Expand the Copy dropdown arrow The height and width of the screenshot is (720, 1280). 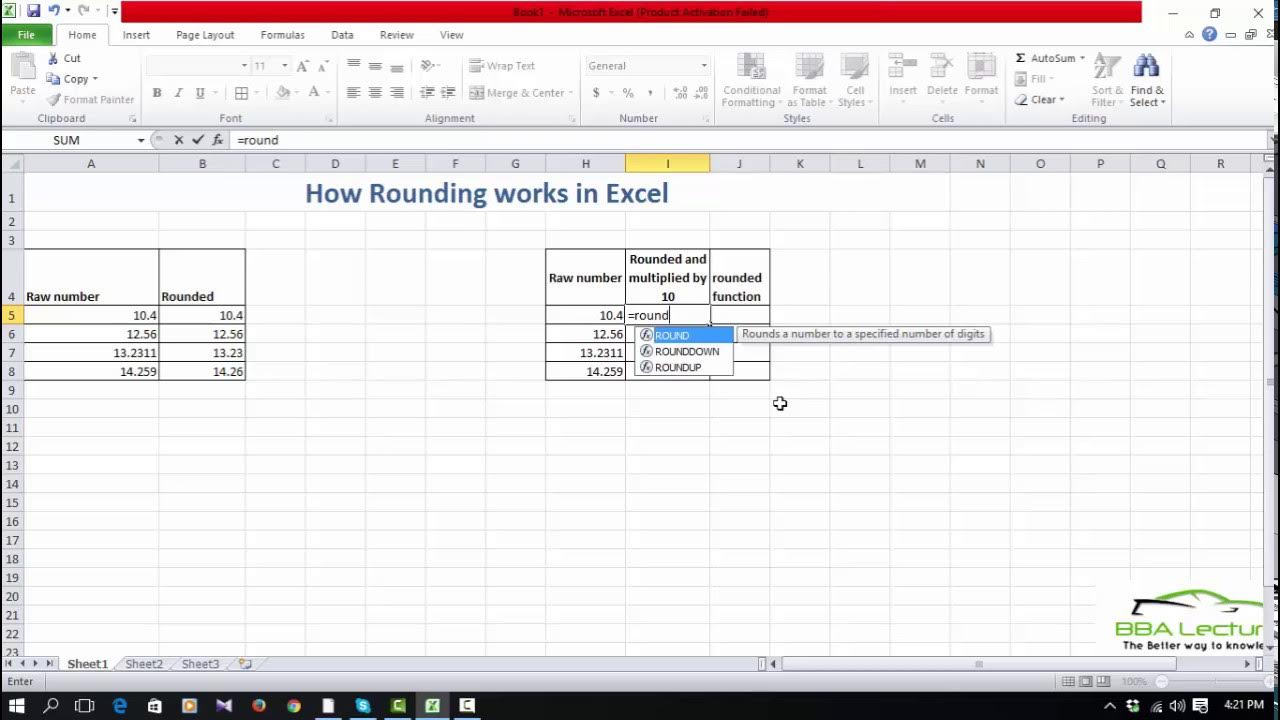[x=95, y=79]
